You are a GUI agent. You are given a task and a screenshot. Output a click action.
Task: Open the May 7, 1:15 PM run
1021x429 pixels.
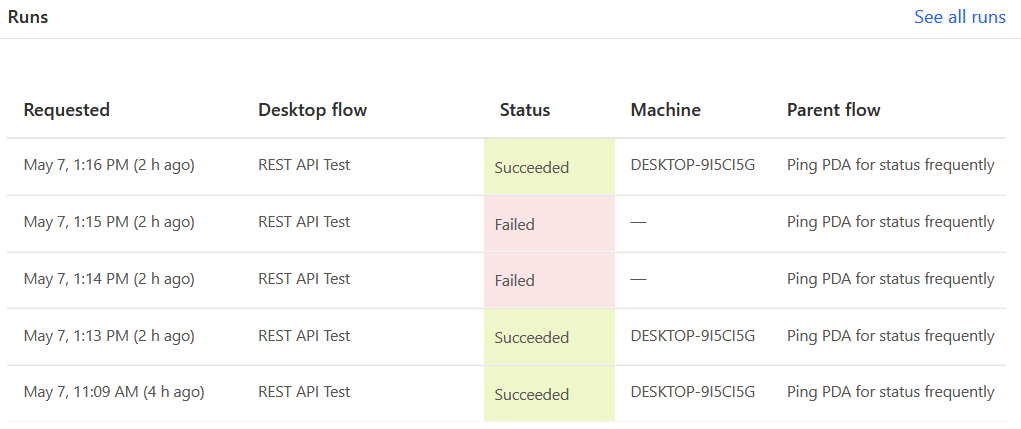tap(109, 222)
